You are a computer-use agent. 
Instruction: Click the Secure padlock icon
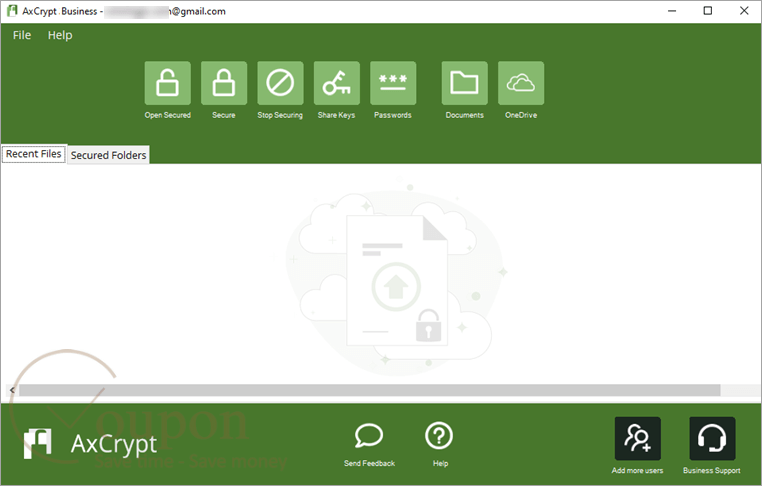[224, 83]
